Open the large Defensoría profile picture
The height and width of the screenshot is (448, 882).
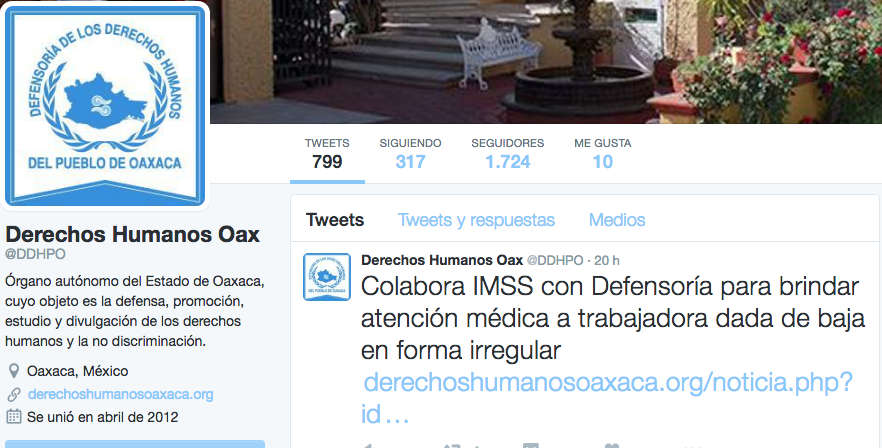click(105, 104)
